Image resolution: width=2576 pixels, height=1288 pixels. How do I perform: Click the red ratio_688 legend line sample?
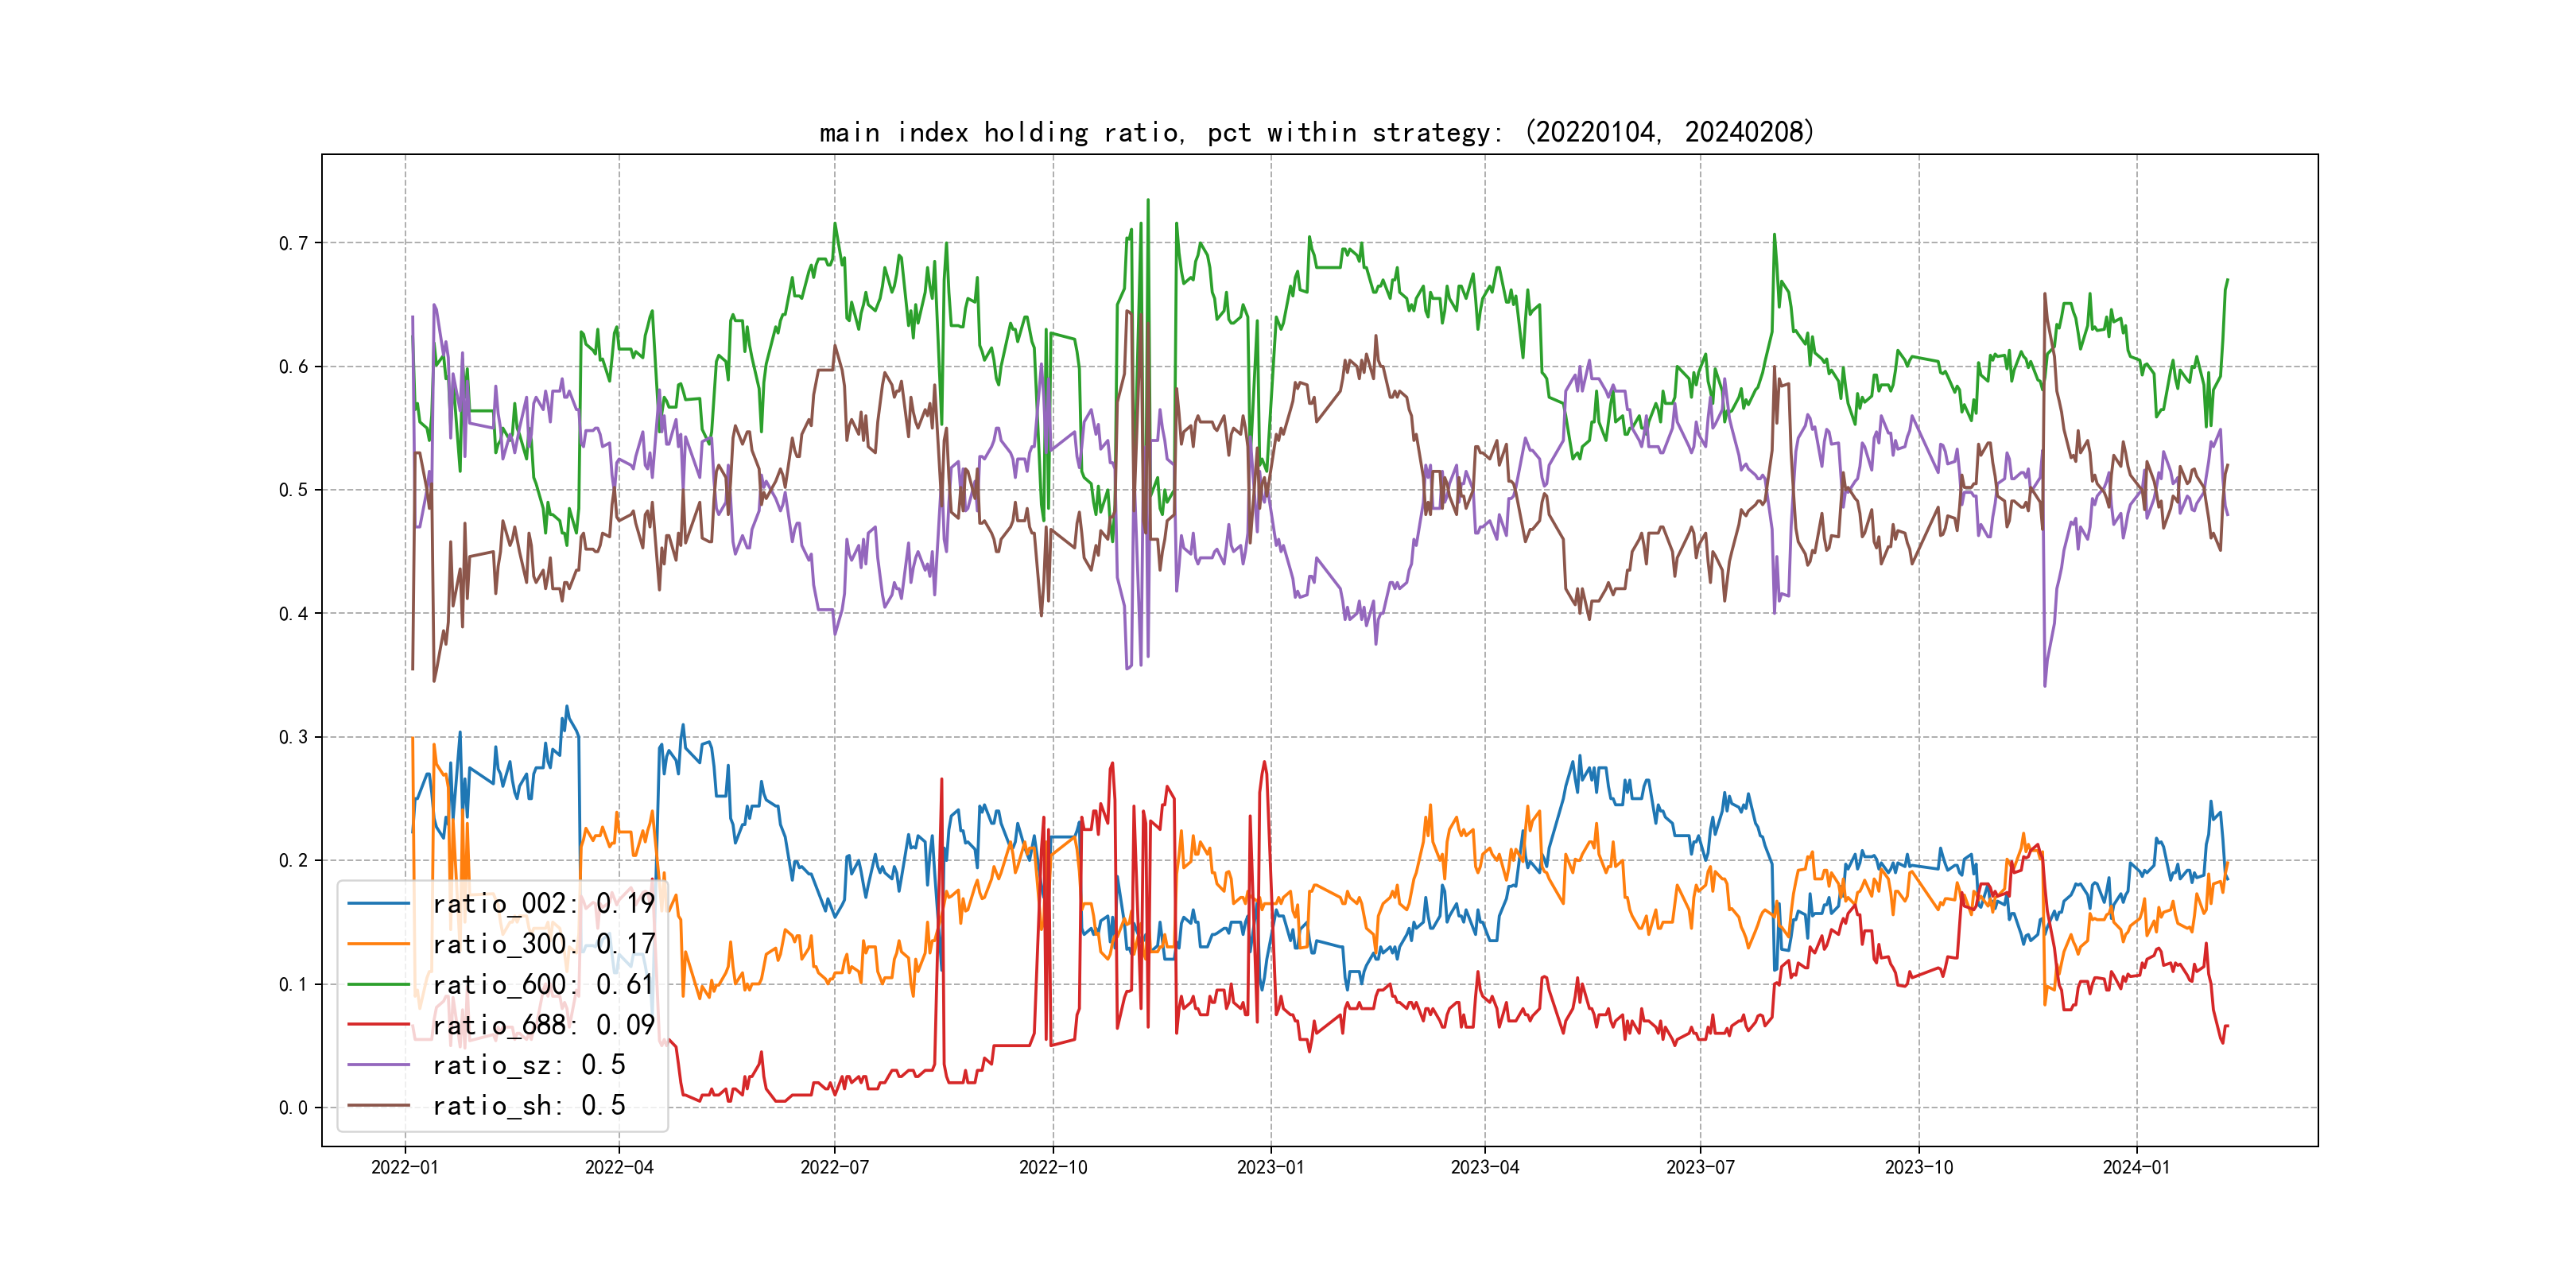pyautogui.click(x=379, y=1025)
